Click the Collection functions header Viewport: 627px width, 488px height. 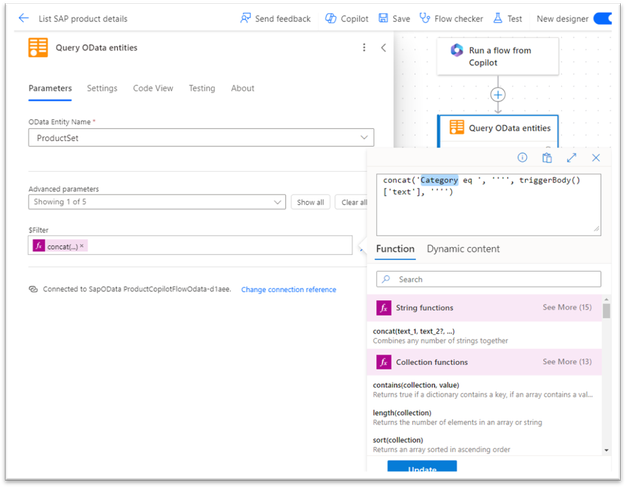click(484, 362)
